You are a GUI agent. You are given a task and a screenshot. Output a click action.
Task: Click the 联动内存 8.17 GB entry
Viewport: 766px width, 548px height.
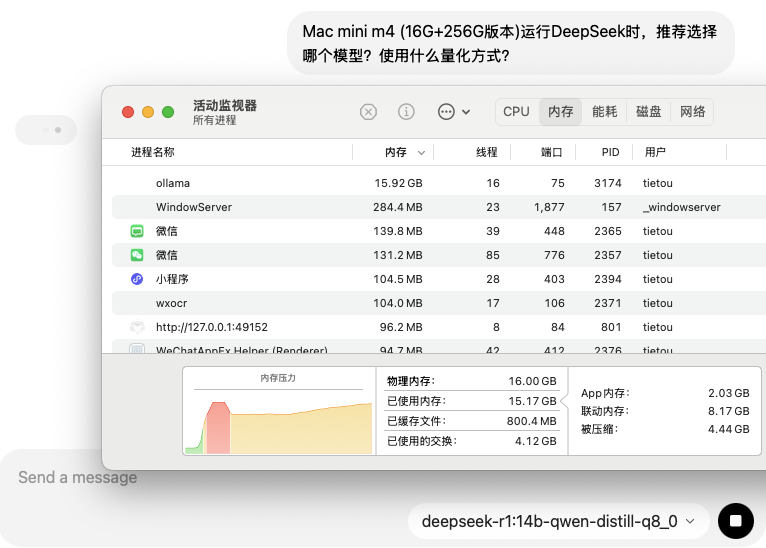click(x=665, y=411)
